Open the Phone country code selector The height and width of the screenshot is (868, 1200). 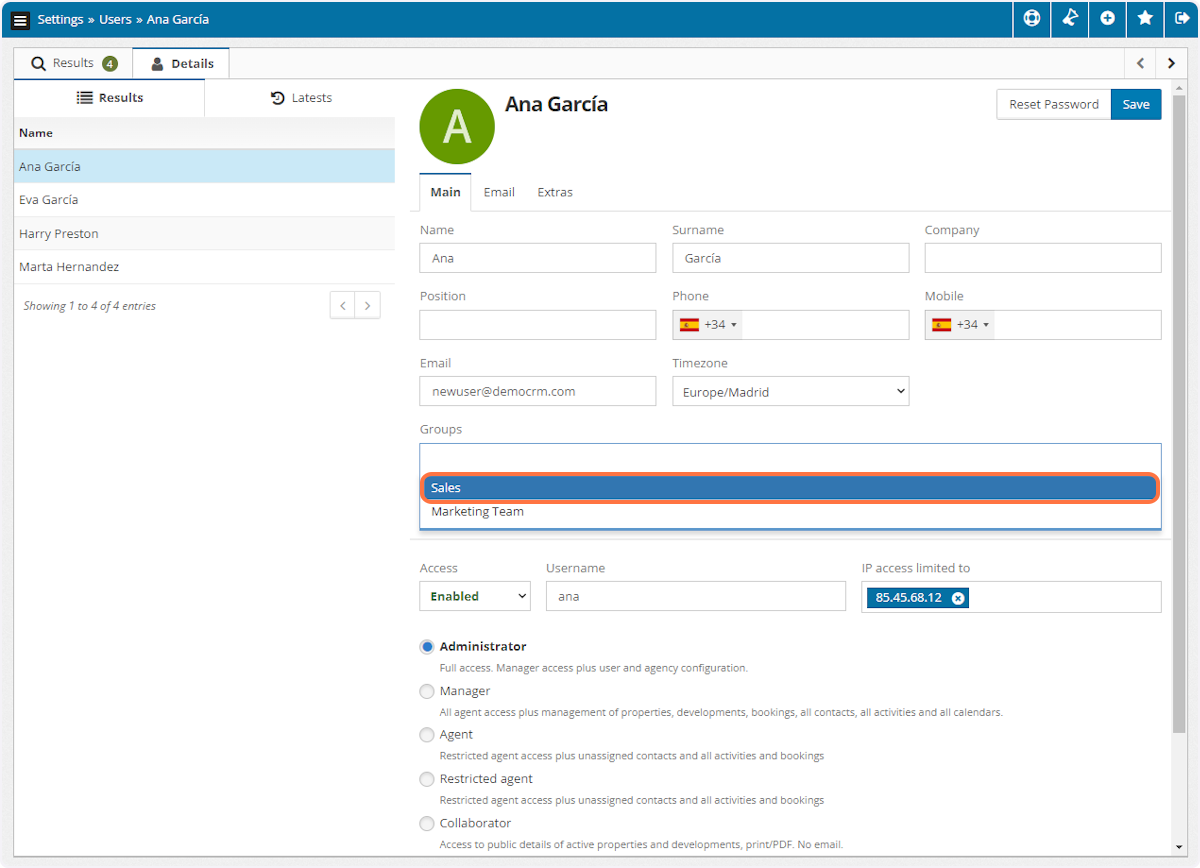click(708, 325)
